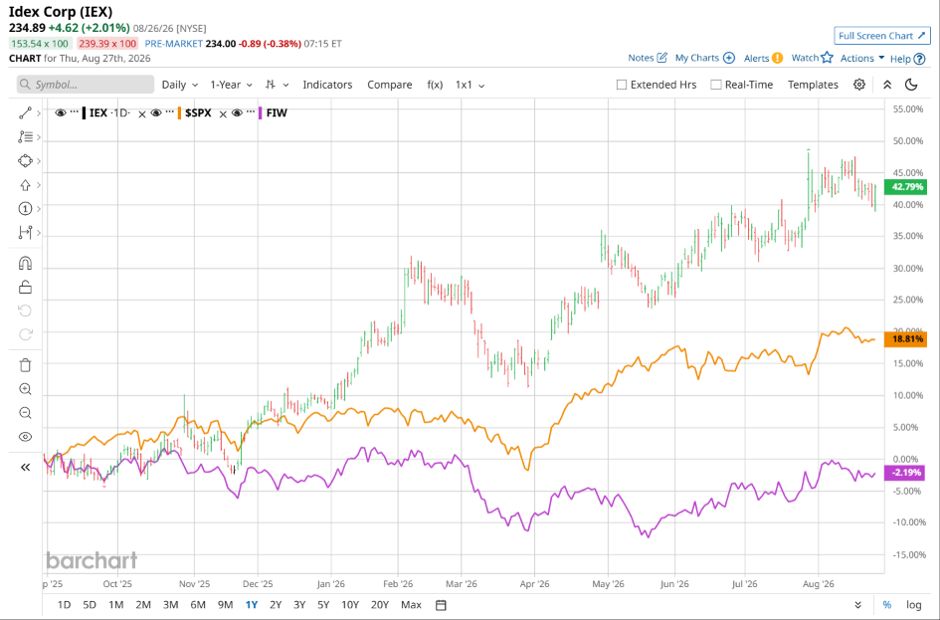Toggle visibility of the $SPX series

[156, 113]
